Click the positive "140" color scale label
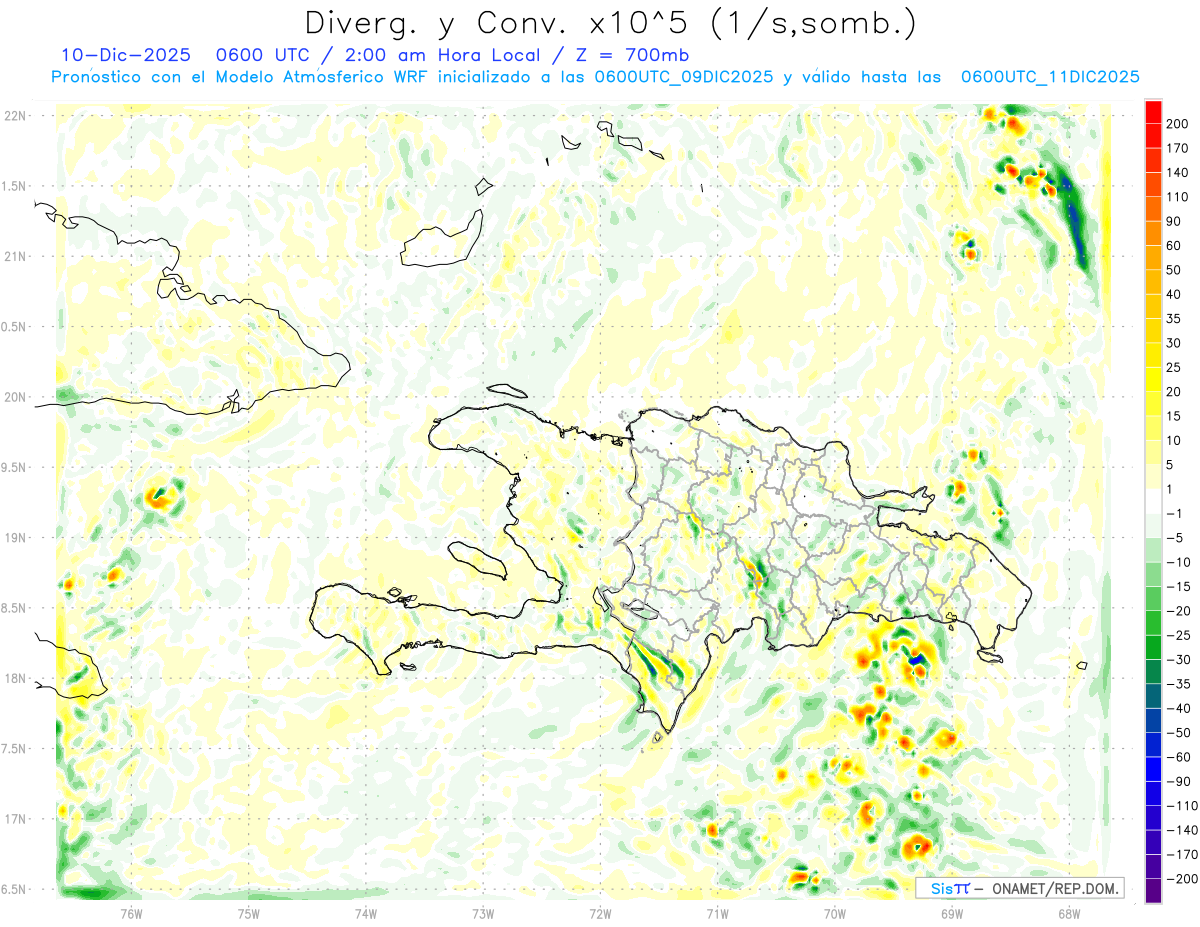This screenshot has width=1200, height=927. (x=1178, y=173)
